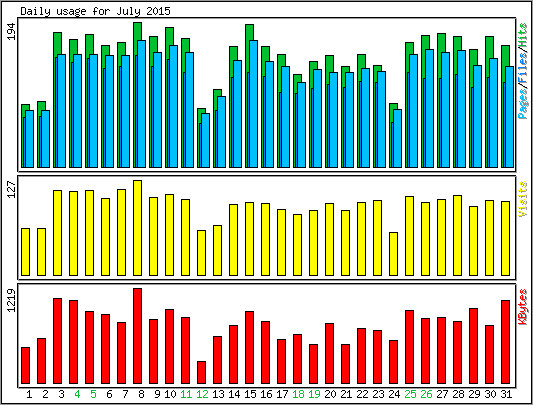Click the red KBytes bar for day 3

tap(57, 341)
